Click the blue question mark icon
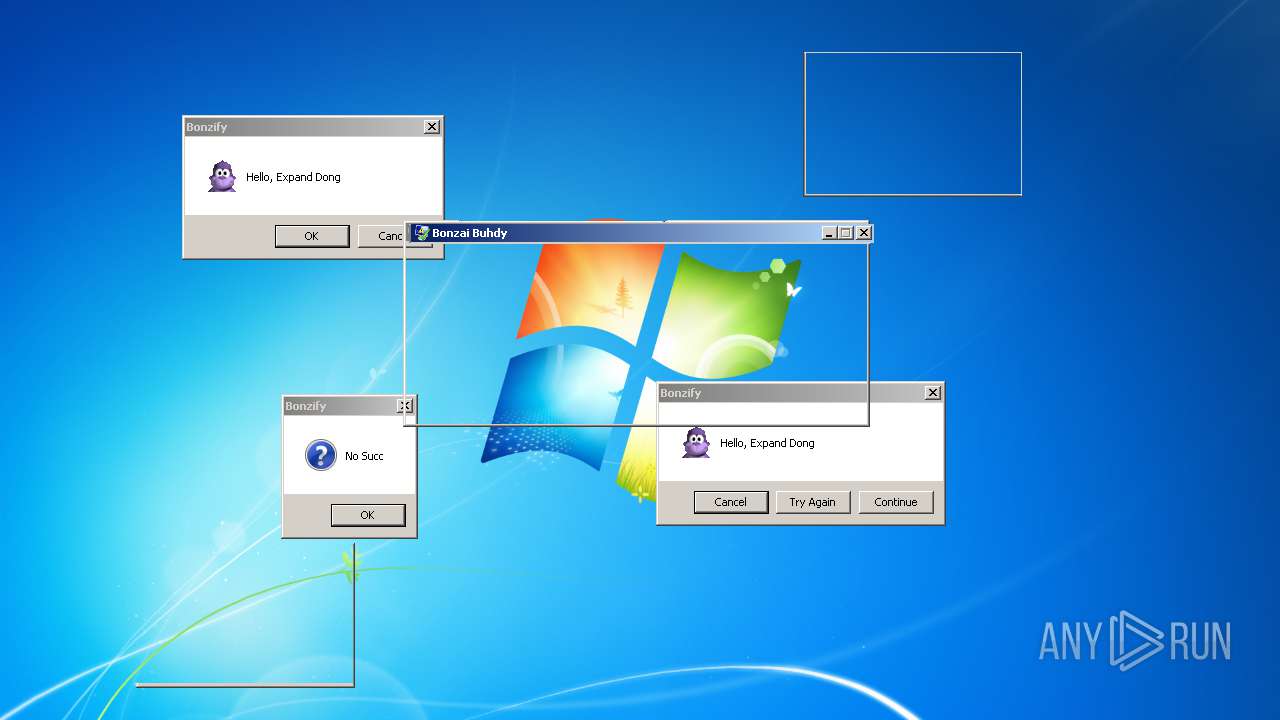Viewport: 1280px width, 720px height. (x=320, y=456)
